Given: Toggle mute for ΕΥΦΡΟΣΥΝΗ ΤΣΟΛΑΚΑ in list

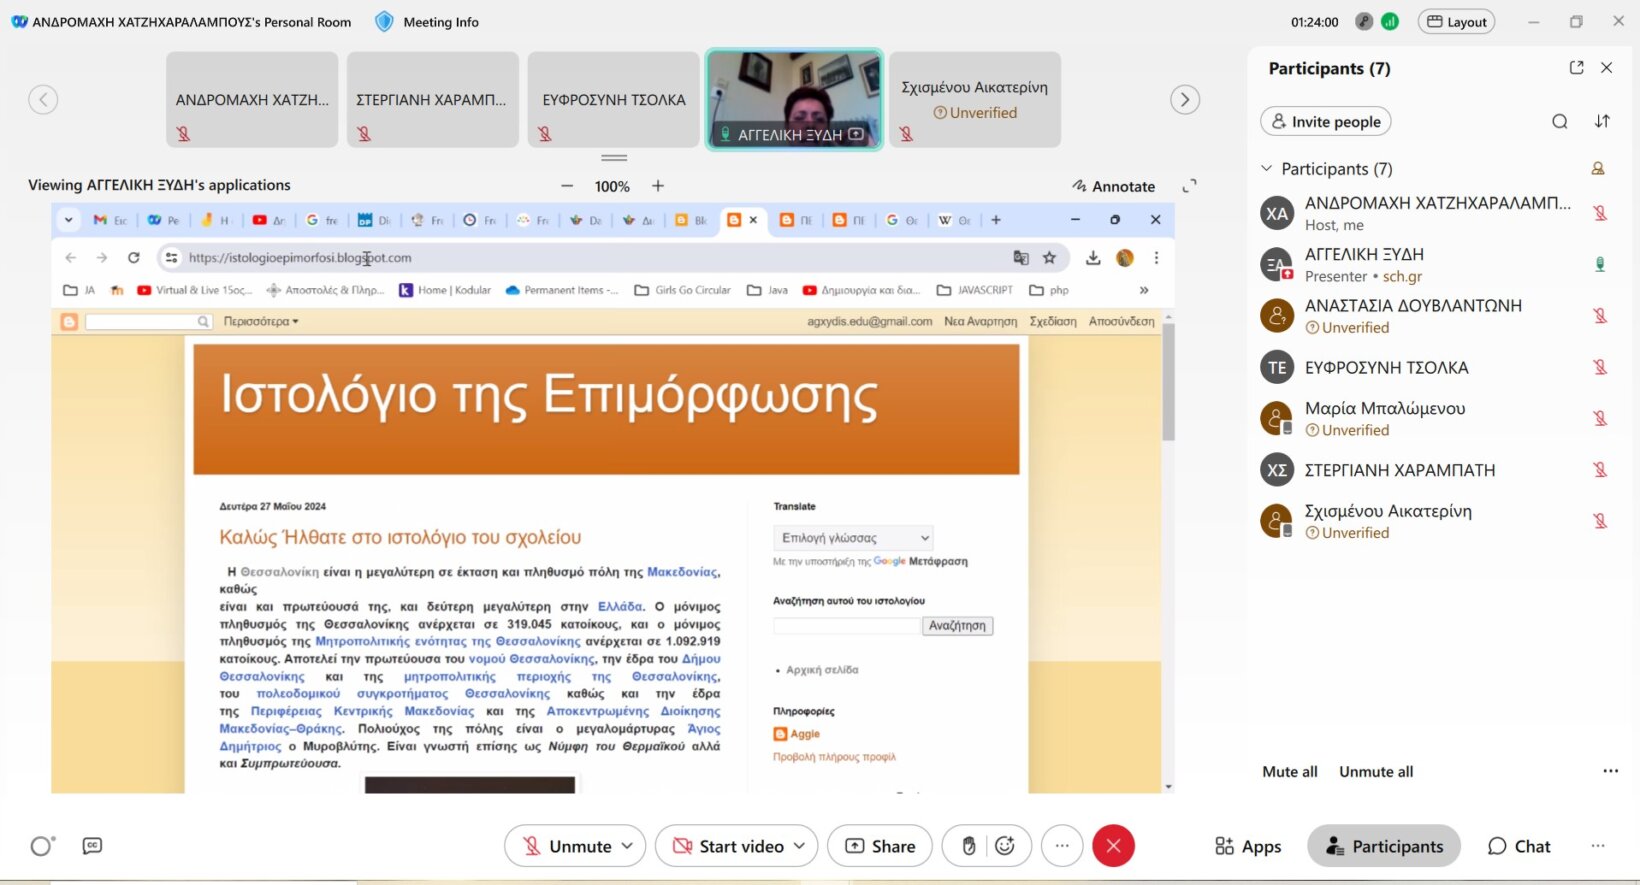Looking at the screenshot, I should pyautogui.click(x=1600, y=368).
